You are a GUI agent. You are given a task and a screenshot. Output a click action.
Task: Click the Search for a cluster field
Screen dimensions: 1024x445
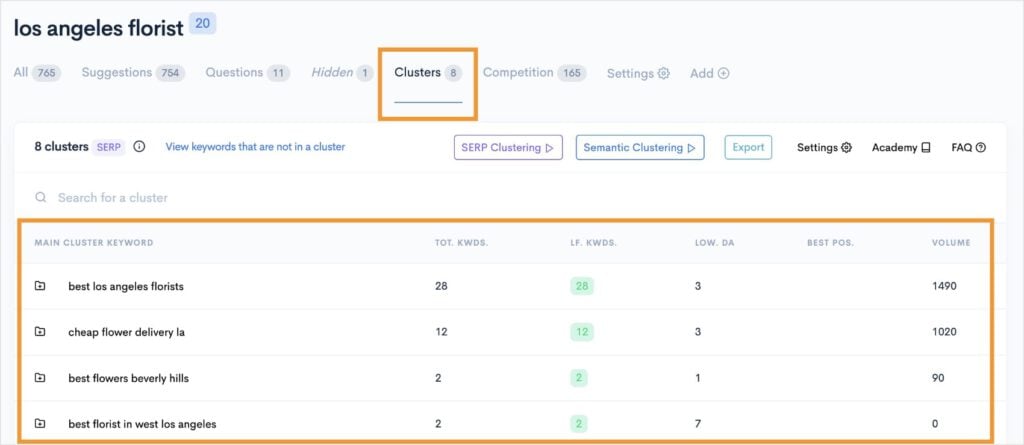point(509,197)
